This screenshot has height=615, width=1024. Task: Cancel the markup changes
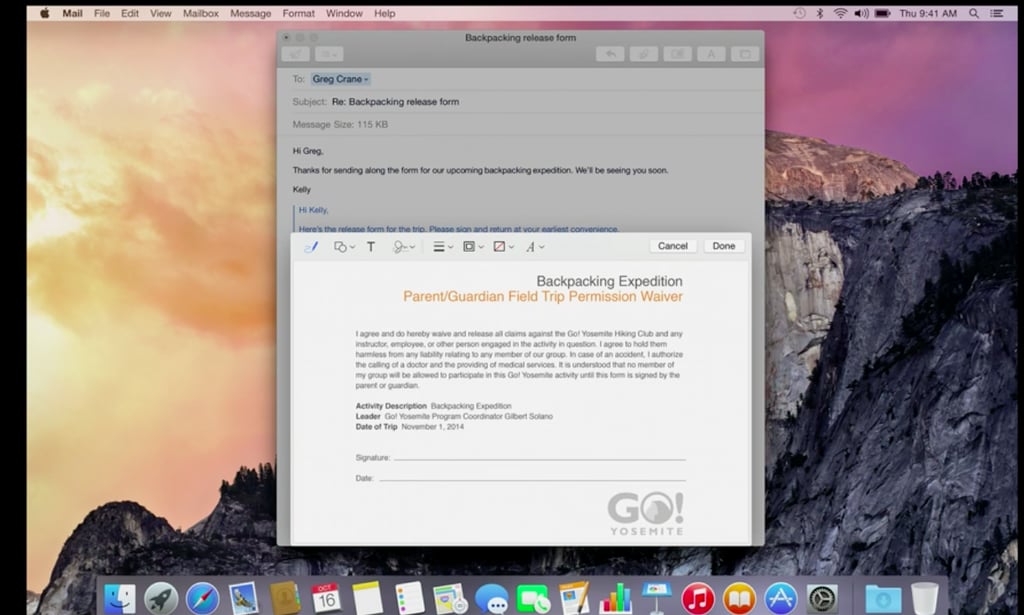(673, 245)
